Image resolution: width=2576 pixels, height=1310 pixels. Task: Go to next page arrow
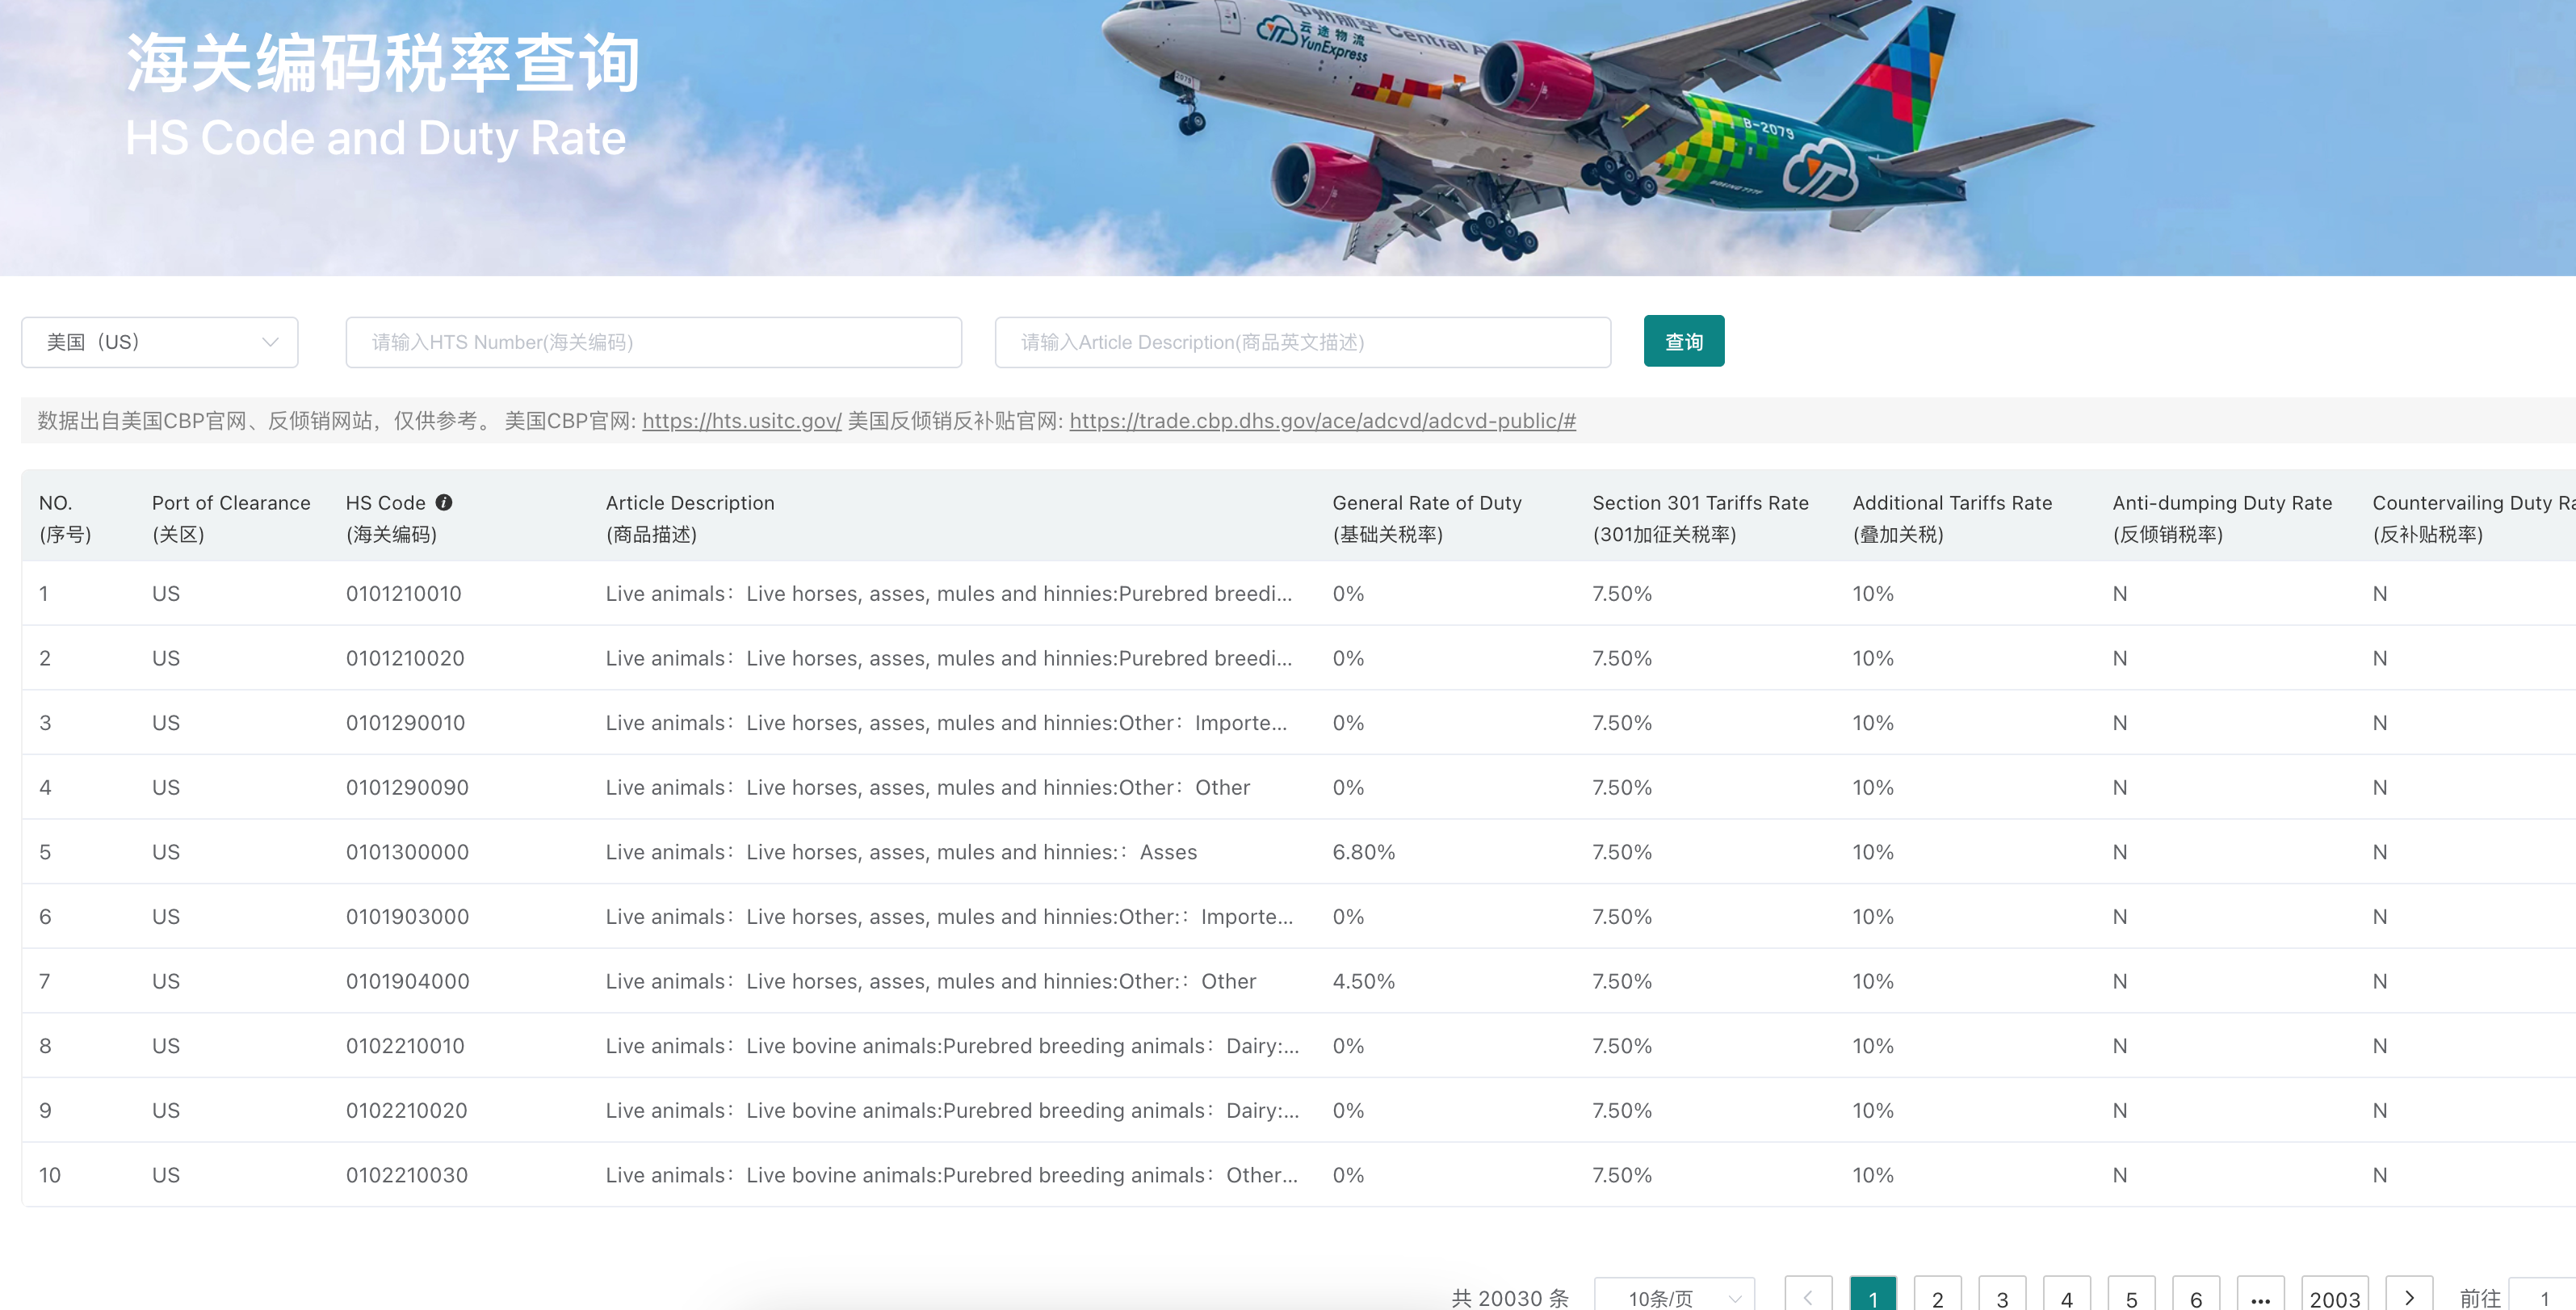pos(2409,1297)
